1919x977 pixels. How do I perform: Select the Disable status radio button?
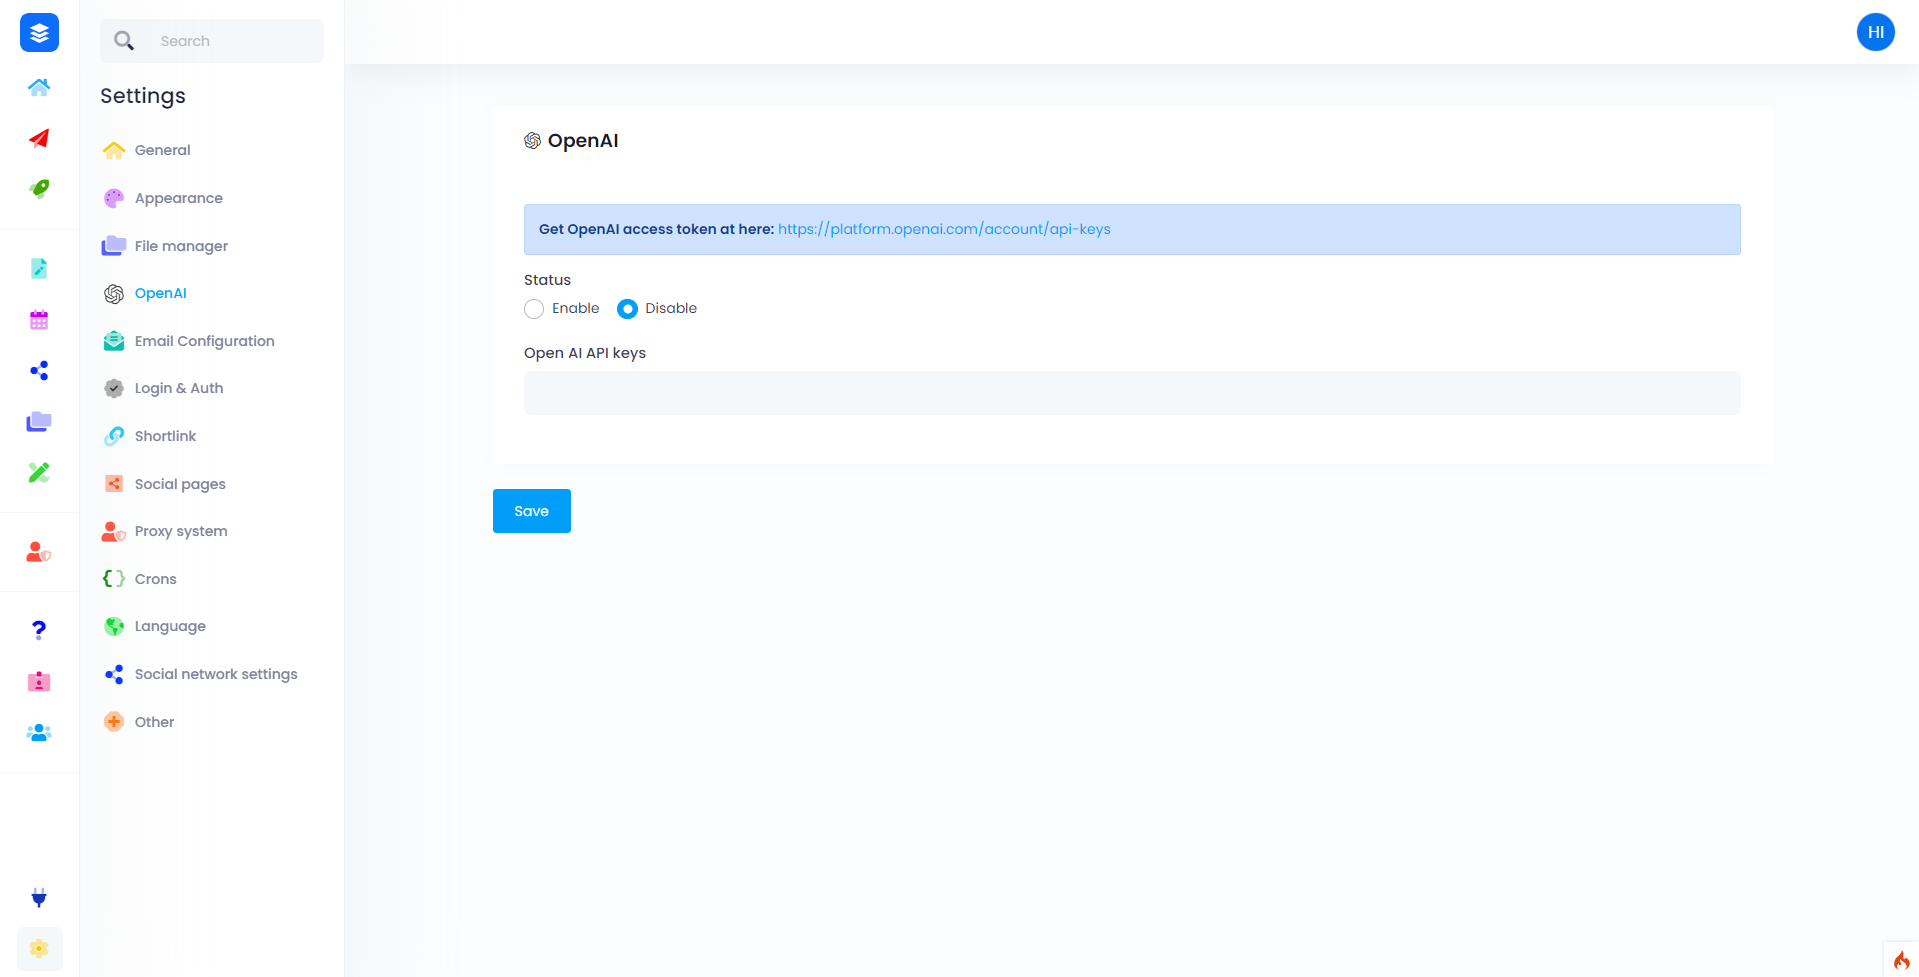pyautogui.click(x=627, y=309)
